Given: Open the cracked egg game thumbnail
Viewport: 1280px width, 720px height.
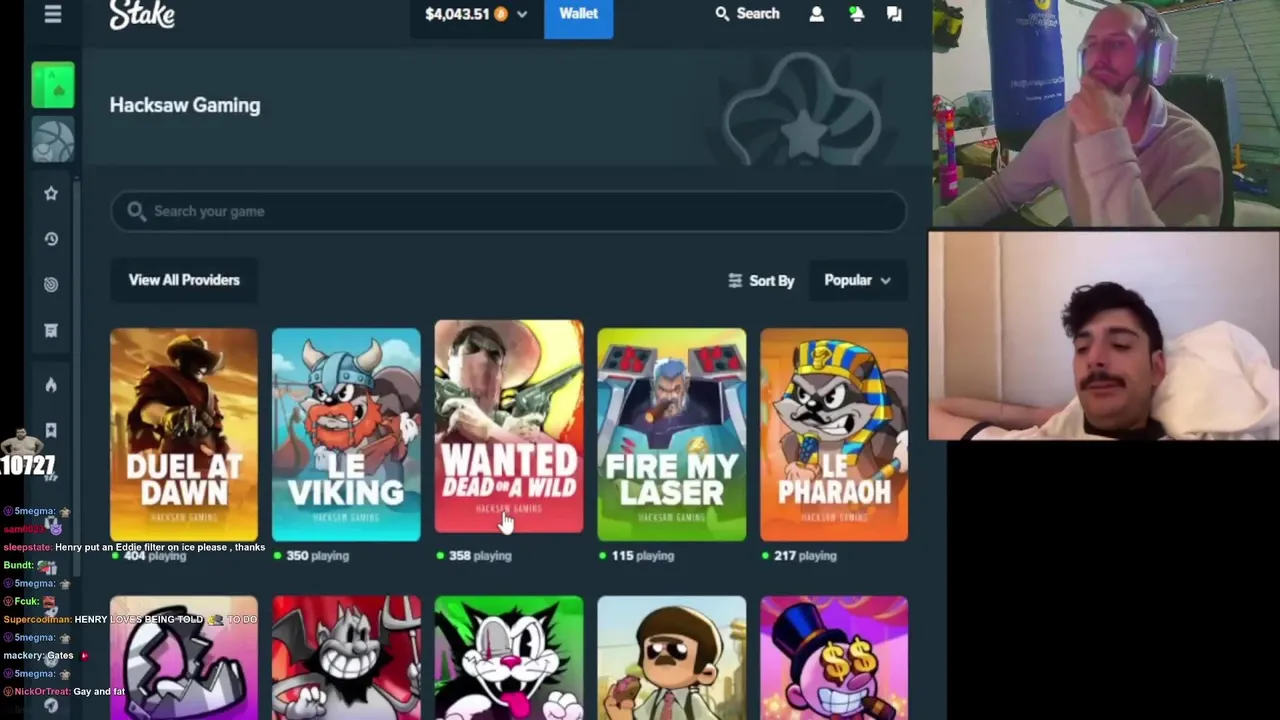Looking at the screenshot, I should pos(183,658).
